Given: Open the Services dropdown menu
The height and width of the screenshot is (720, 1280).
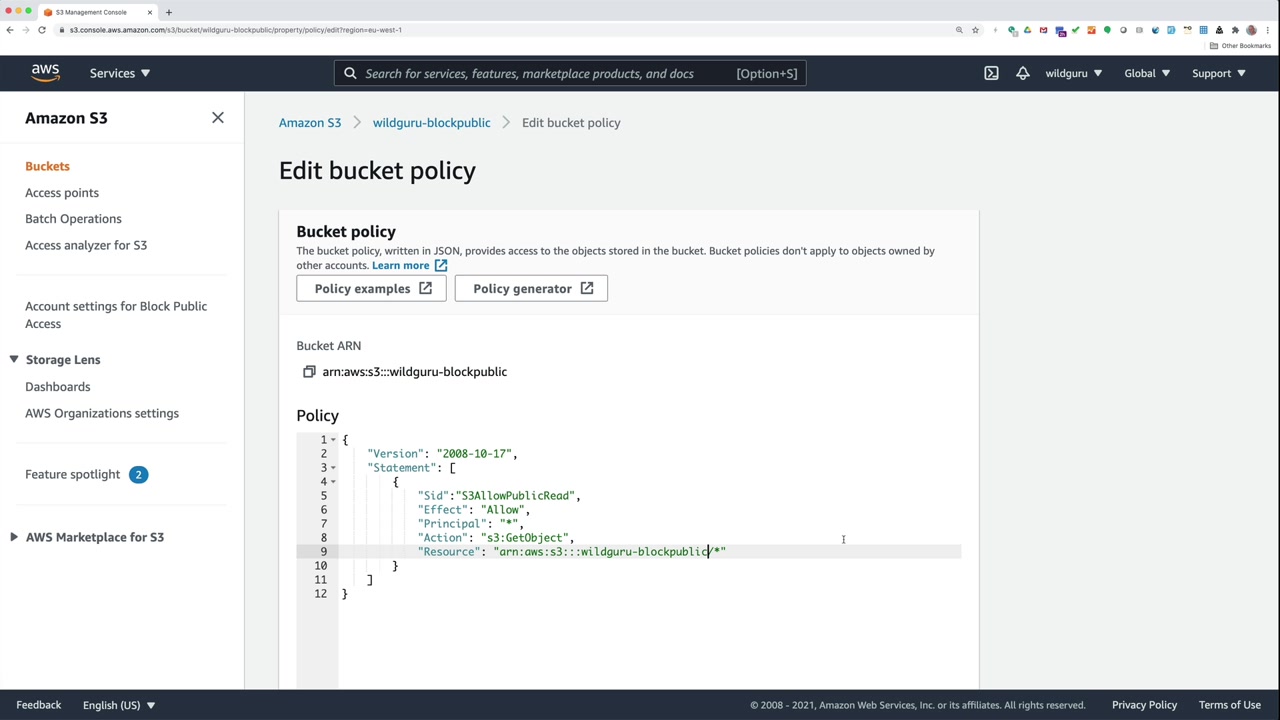Looking at the screenshot, I should click(119, 73).
